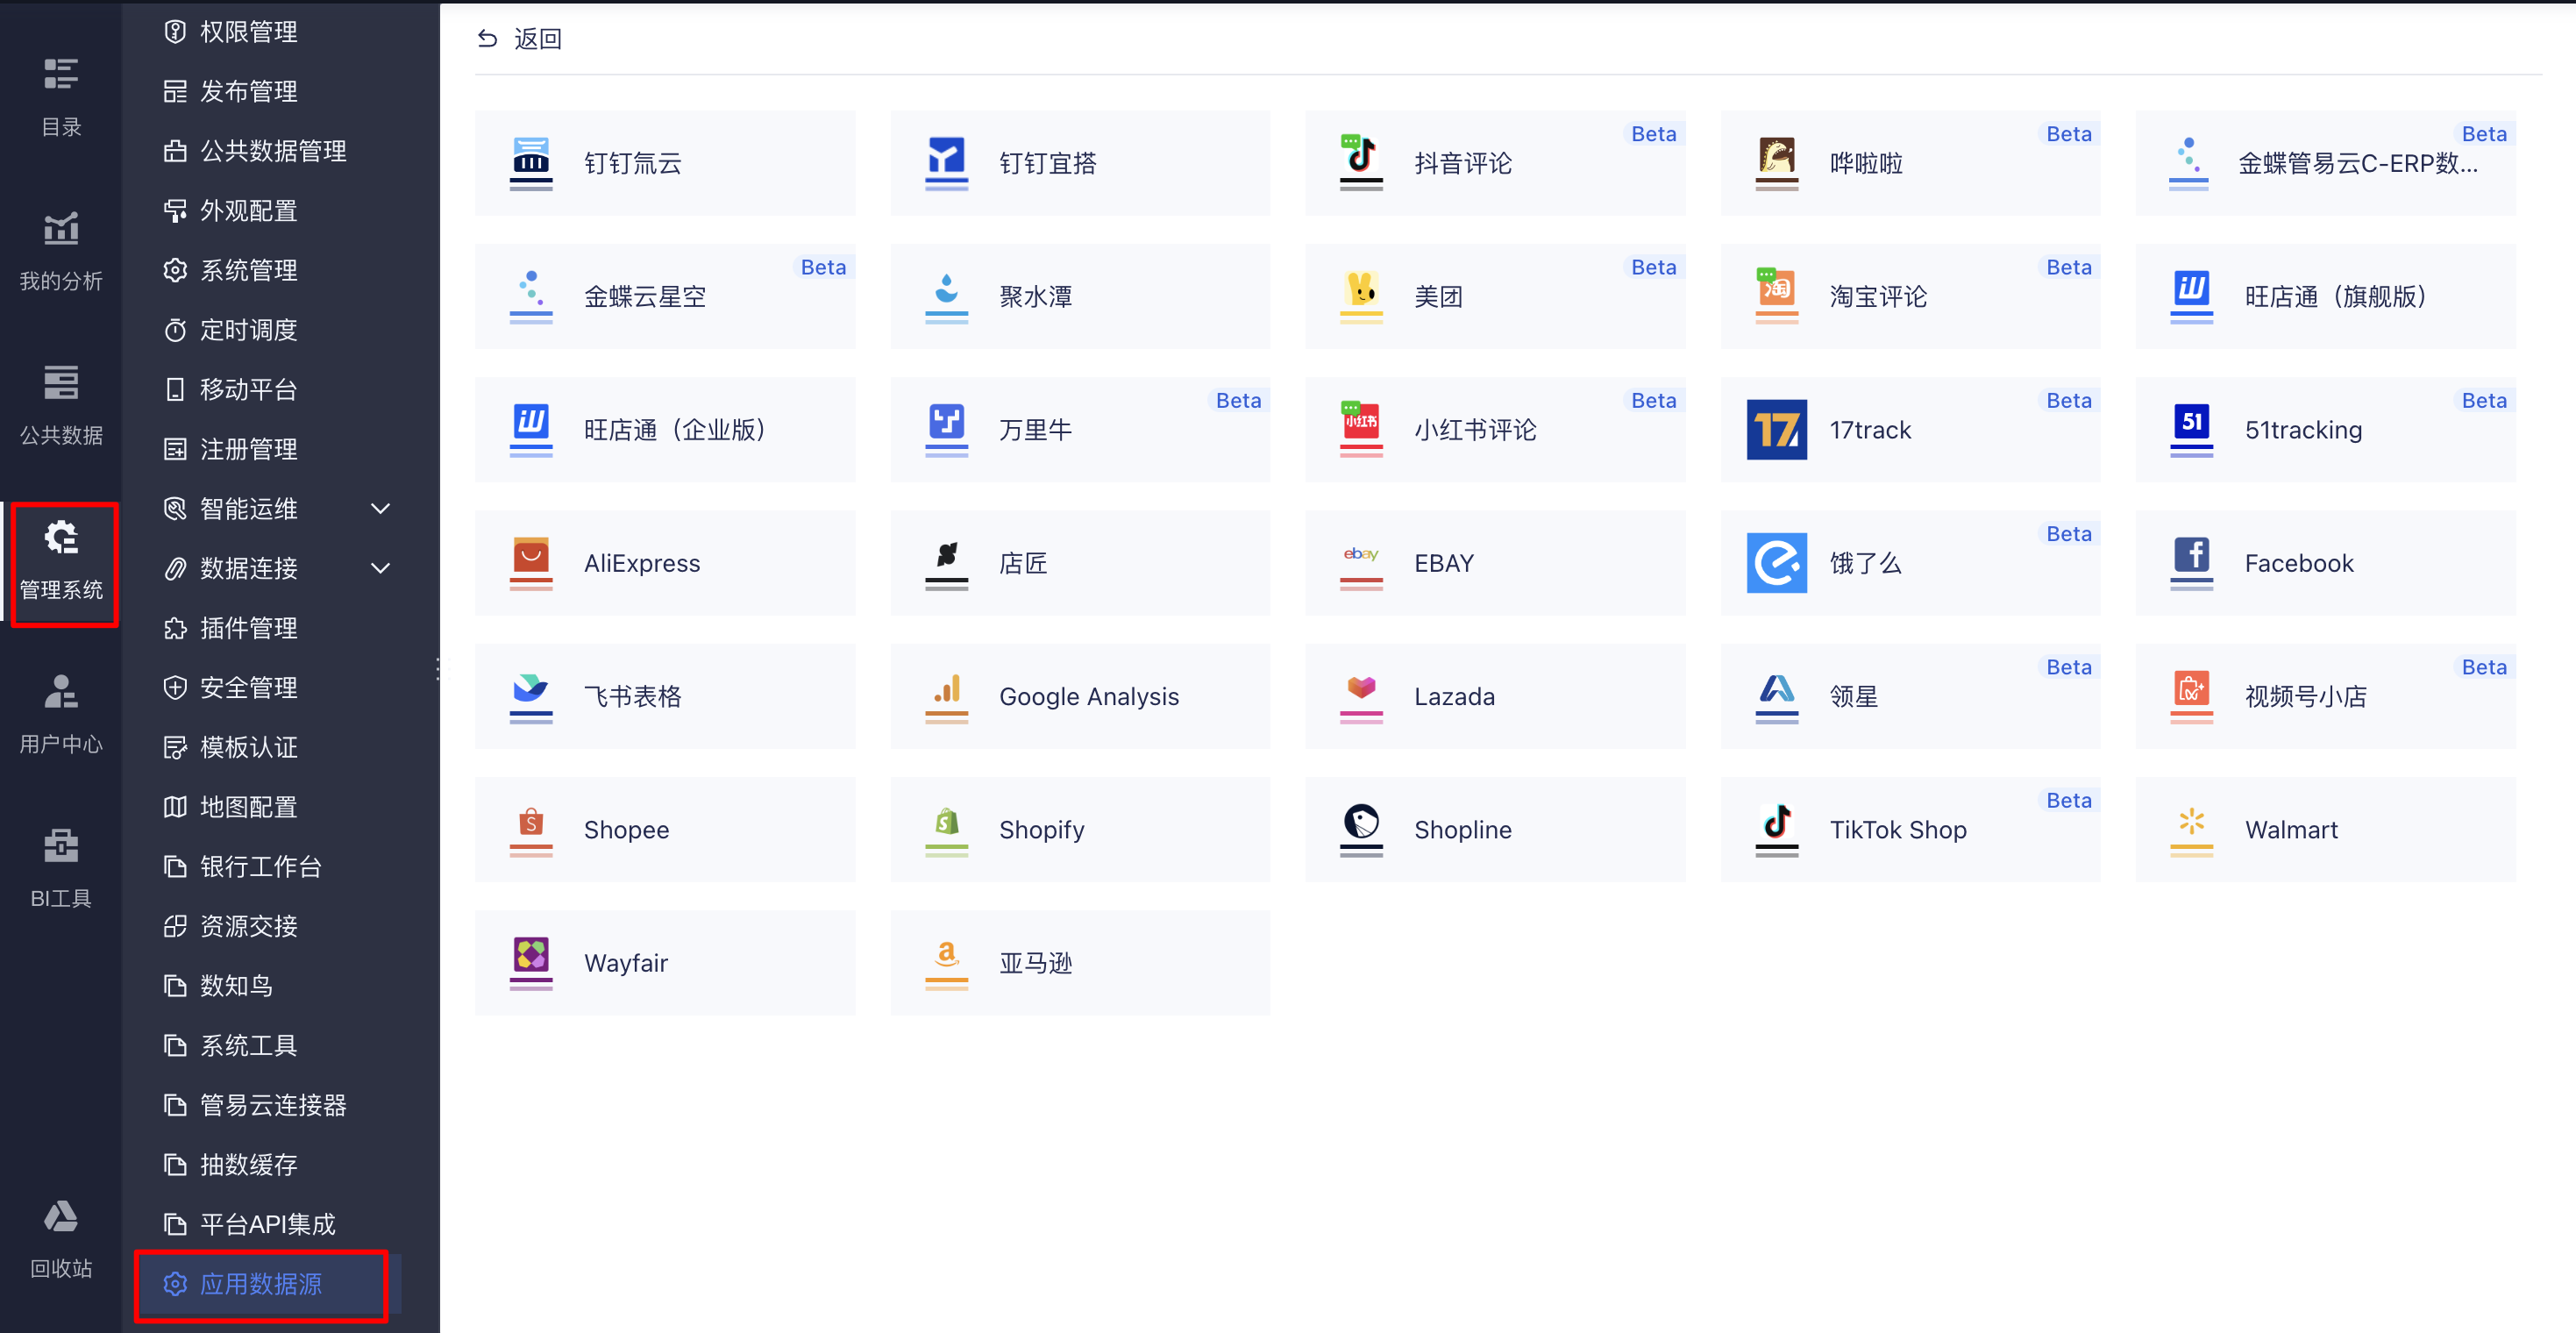Open the 管易云连接器 menu item

272,1105
